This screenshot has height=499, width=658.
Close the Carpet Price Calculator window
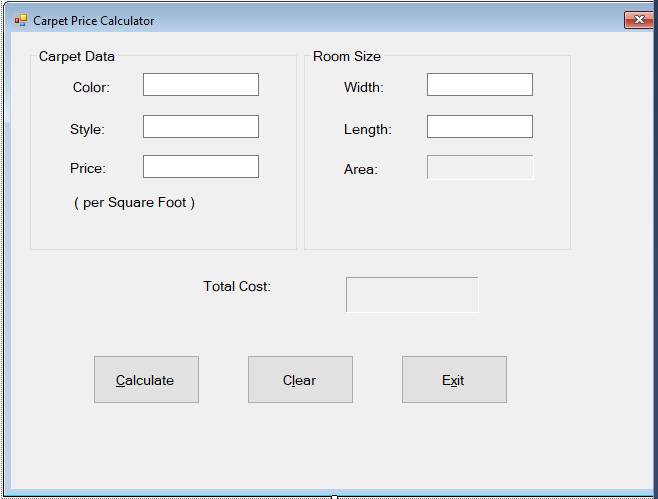coord(638,20)
